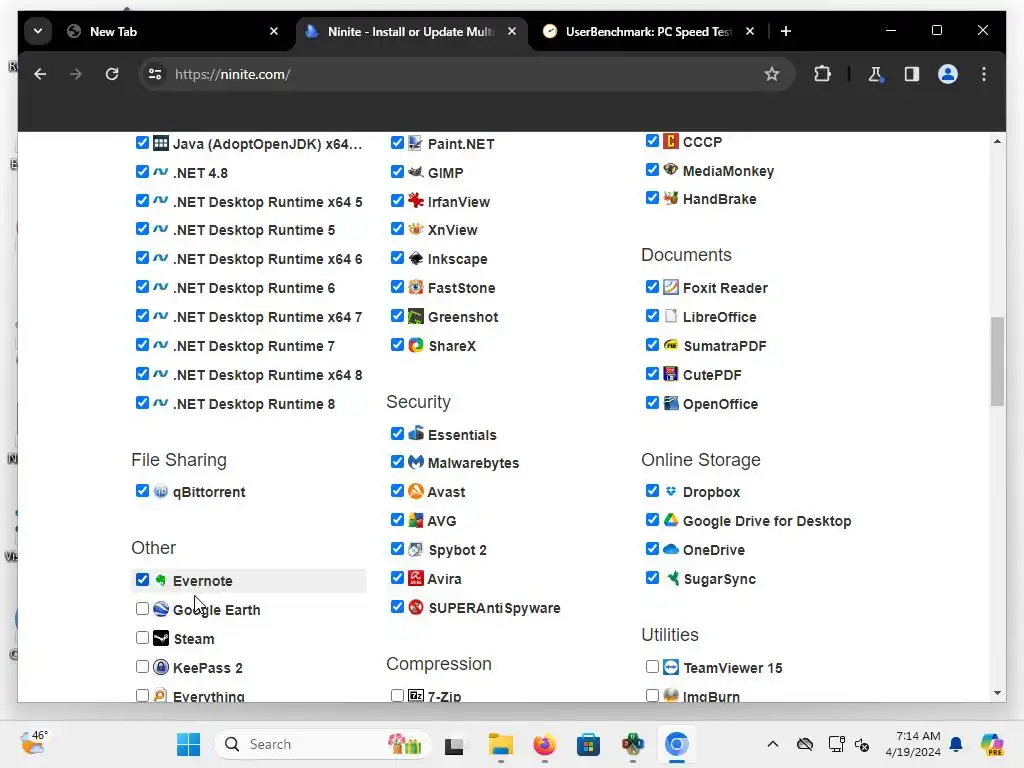Check the KeePass 2 checkbox
1024x768 pixels.
click(142, 666)
